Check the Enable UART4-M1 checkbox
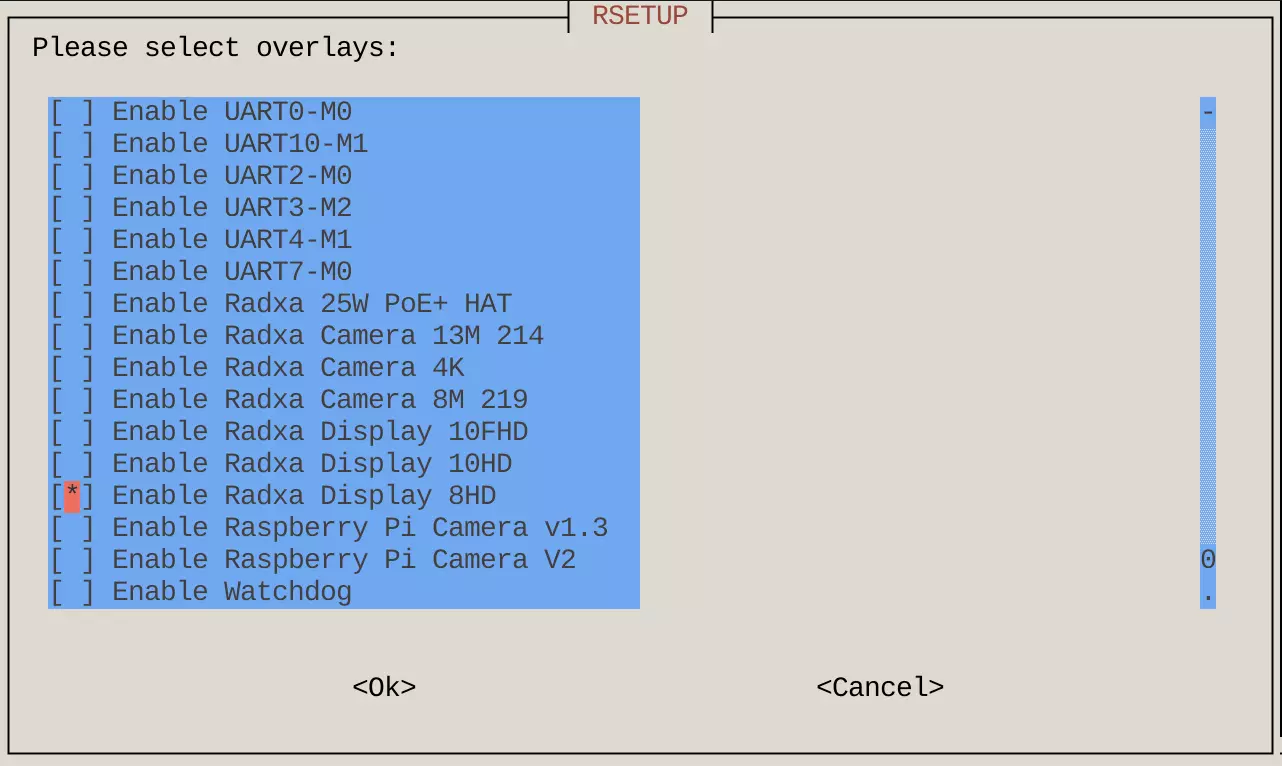The height and width of the screenshot is (766, 1282). point(72,240)
